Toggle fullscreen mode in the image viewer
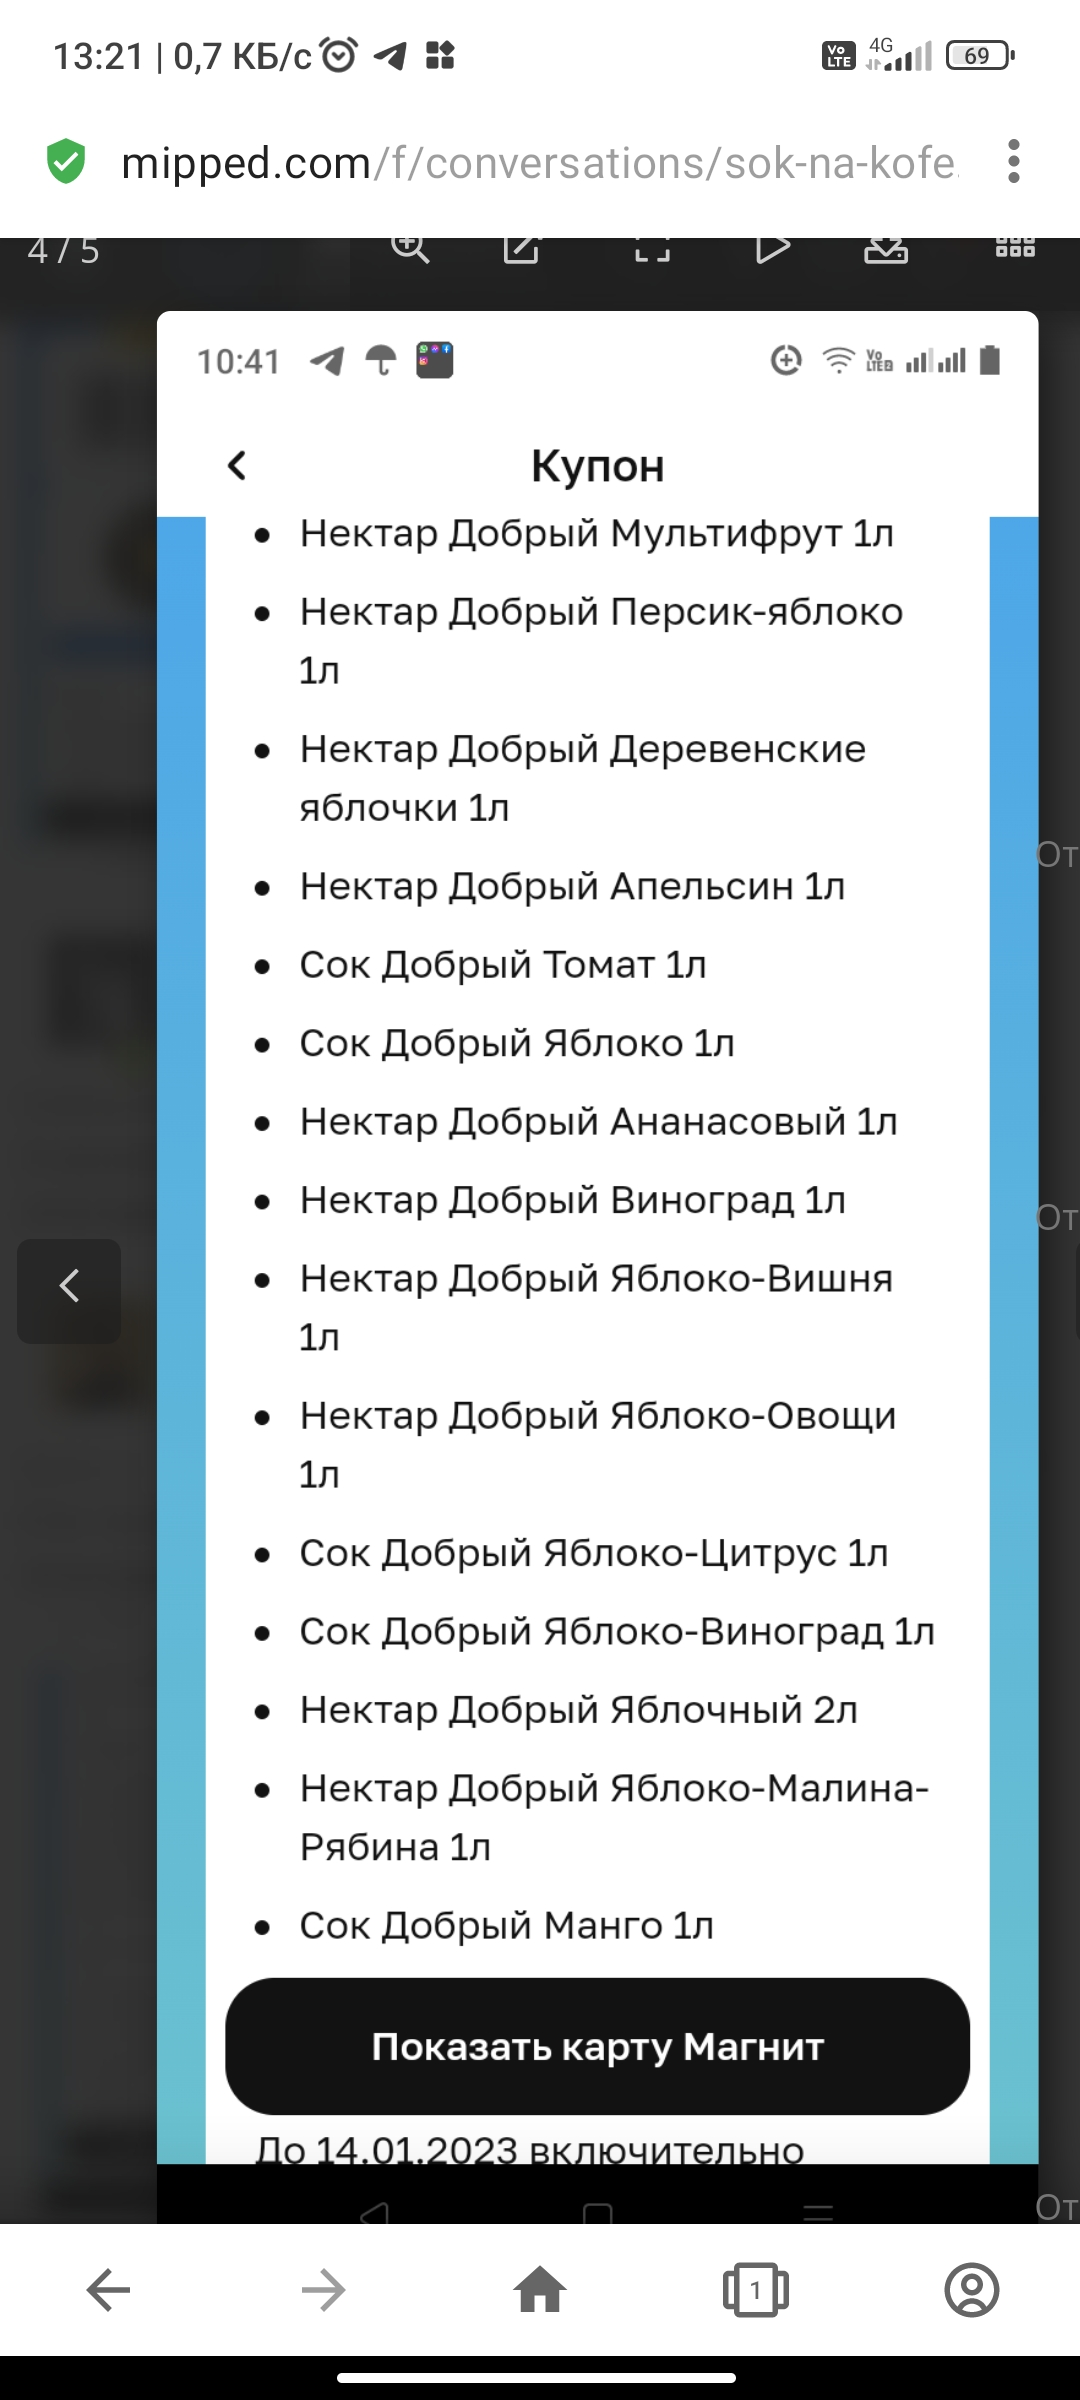Image resolution: width=1080 pixels, height=2400 pixels. pyautogui.click(x=652, y=247)
